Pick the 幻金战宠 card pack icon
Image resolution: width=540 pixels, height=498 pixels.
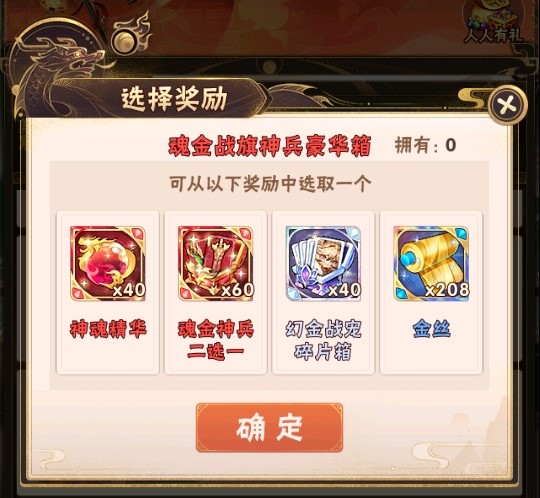(x=323, y=263)
